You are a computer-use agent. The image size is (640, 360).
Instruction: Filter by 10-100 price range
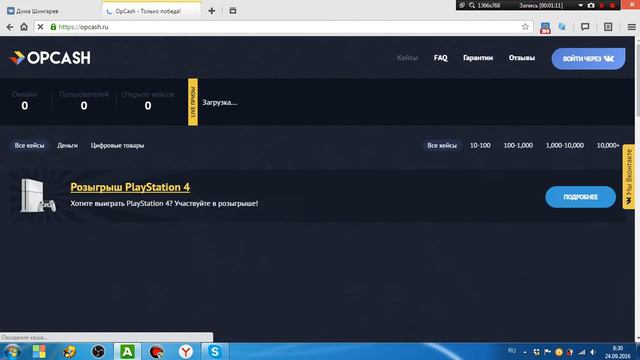click(480, 145)
